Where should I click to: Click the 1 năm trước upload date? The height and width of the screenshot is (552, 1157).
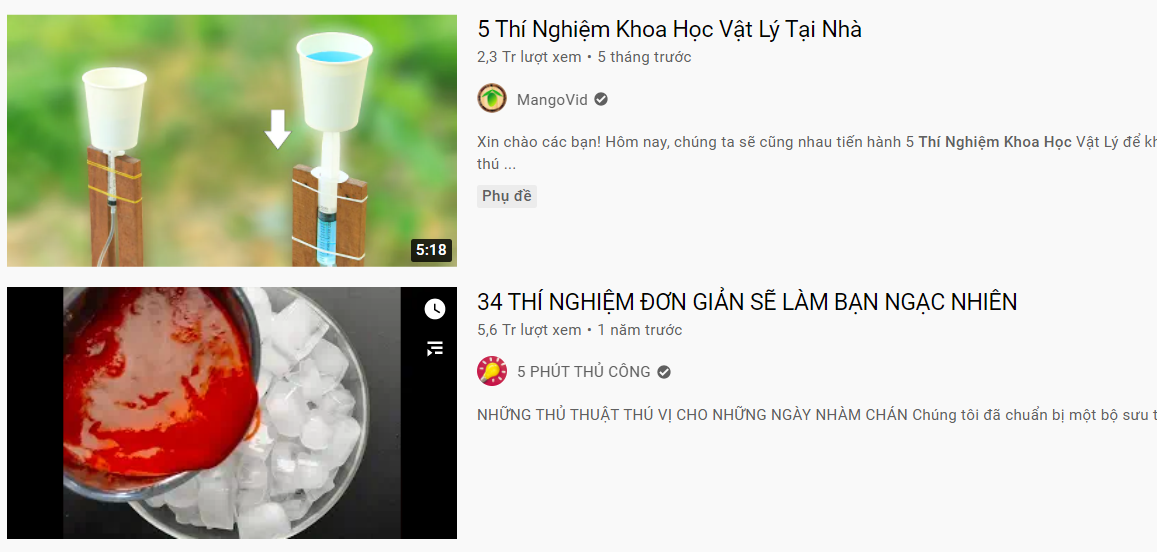640,330
